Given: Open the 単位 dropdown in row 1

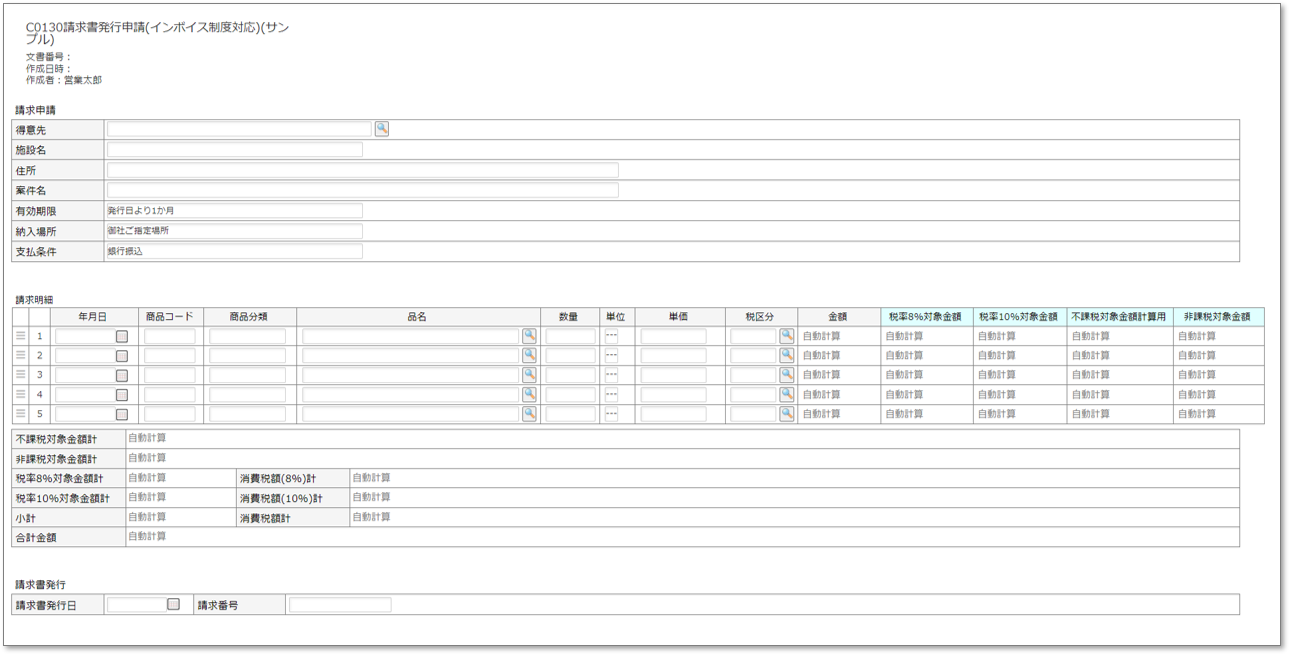Looking at the screenshot, I should [x=611, y=337].
